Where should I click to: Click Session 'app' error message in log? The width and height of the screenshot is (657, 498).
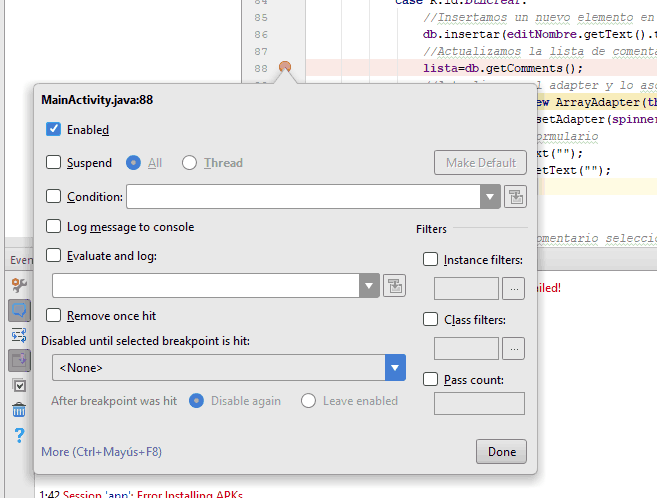pyautogui.click(x=153, y=494)
